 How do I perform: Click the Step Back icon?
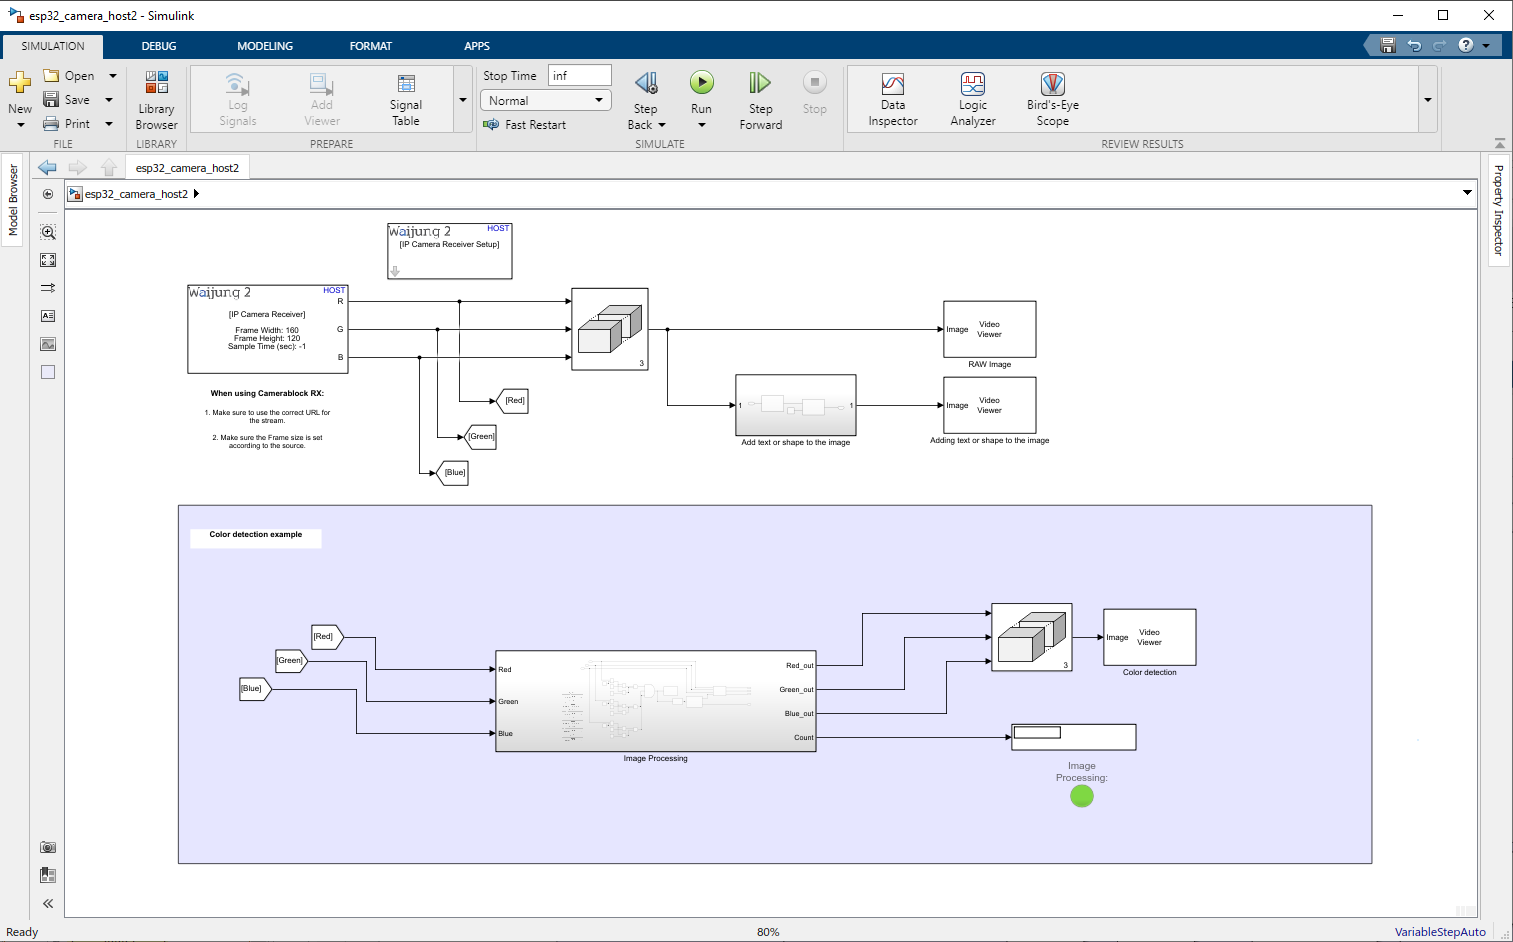(646, 83)
